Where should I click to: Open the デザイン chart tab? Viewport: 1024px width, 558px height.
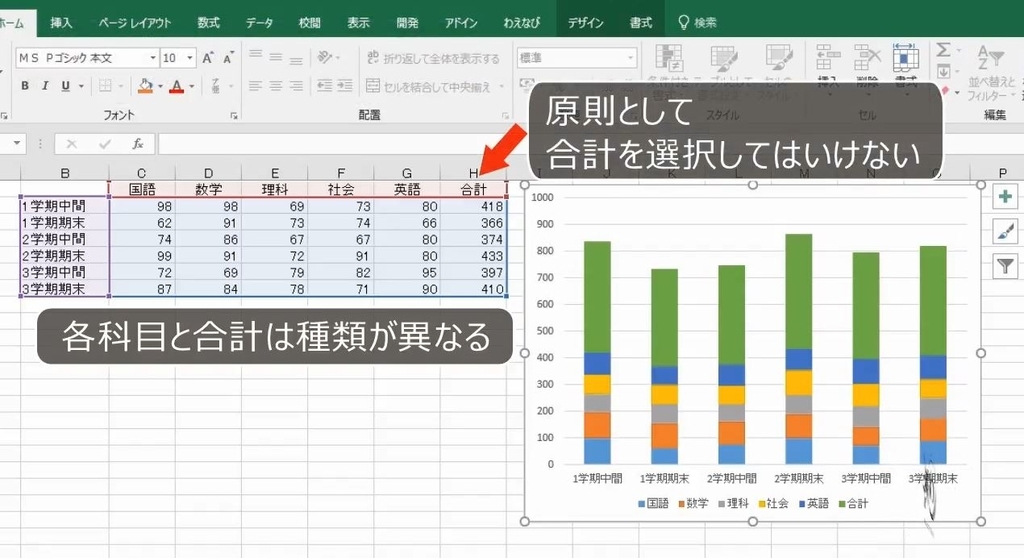[x=585, y=23]
